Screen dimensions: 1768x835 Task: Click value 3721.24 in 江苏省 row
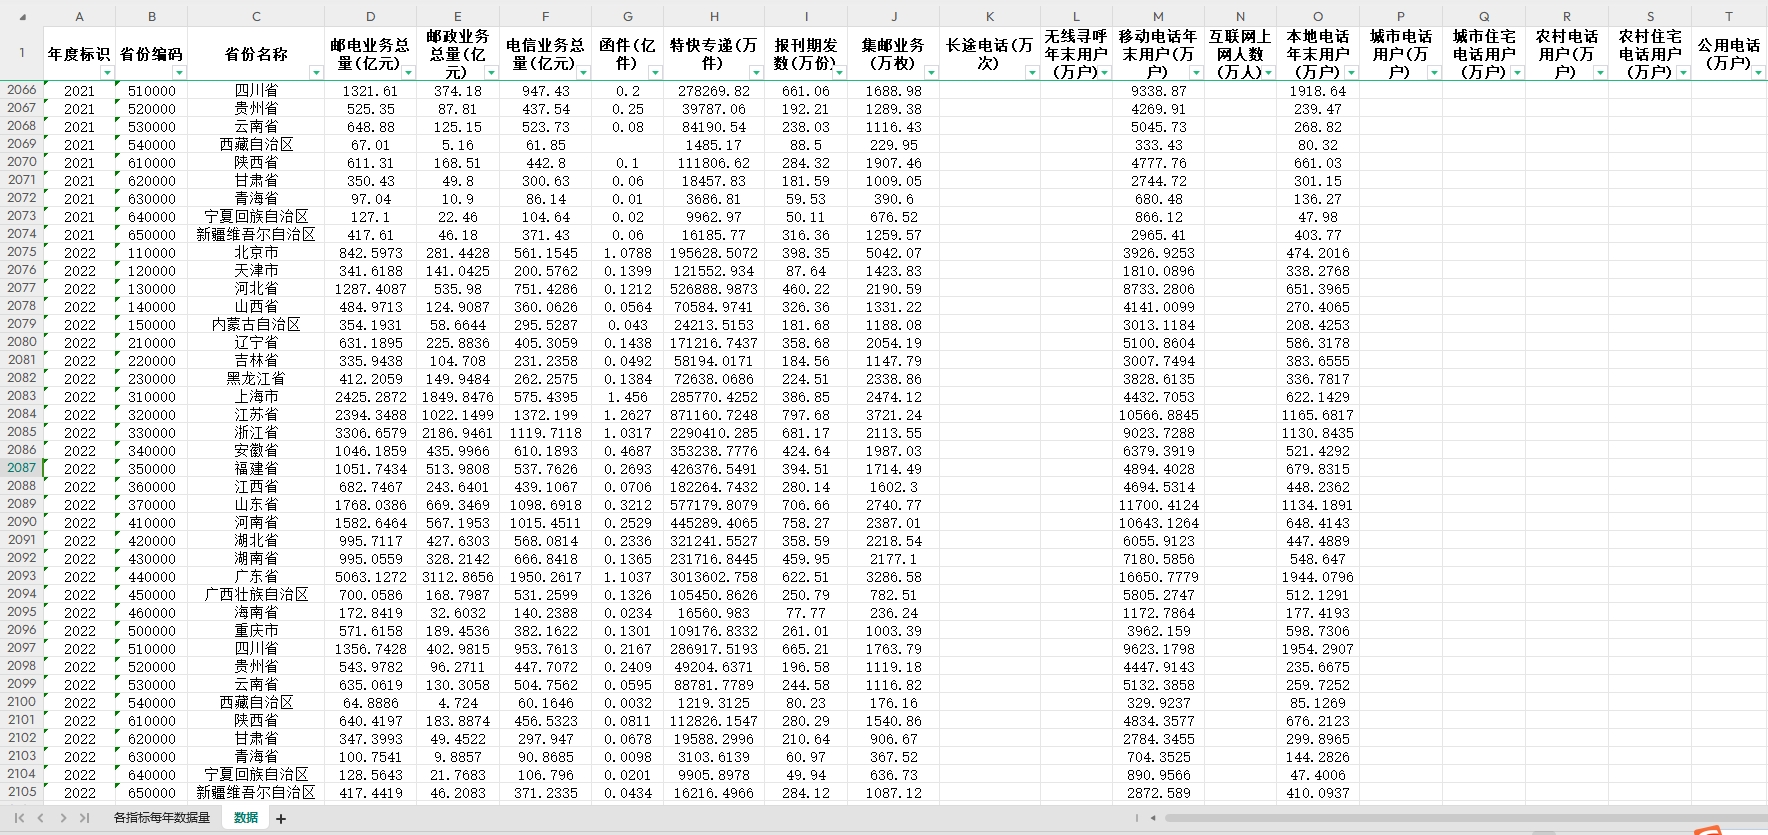click(x=894, y=415)
